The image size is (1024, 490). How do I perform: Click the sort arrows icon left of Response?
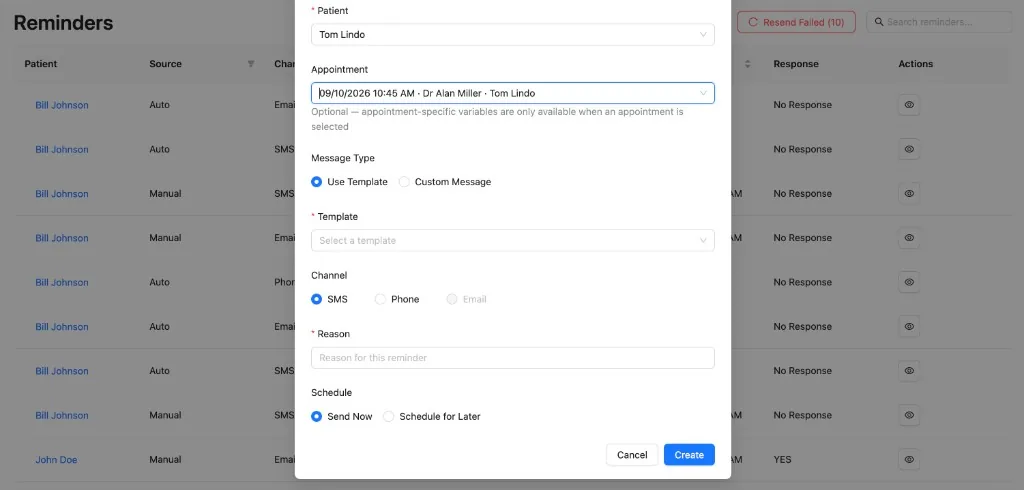[748, 64]
